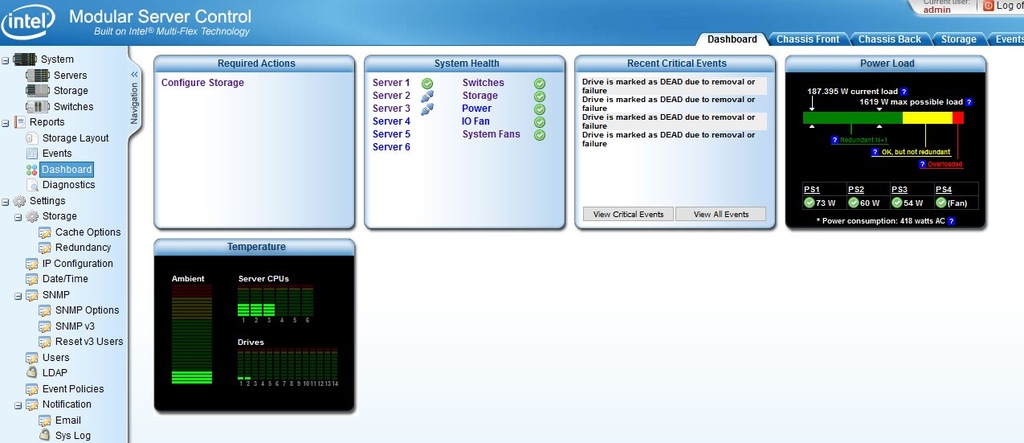1024x443 pixels.
Task: Click the PS1 green status checkmark
Action: click(x=810, y=203)
